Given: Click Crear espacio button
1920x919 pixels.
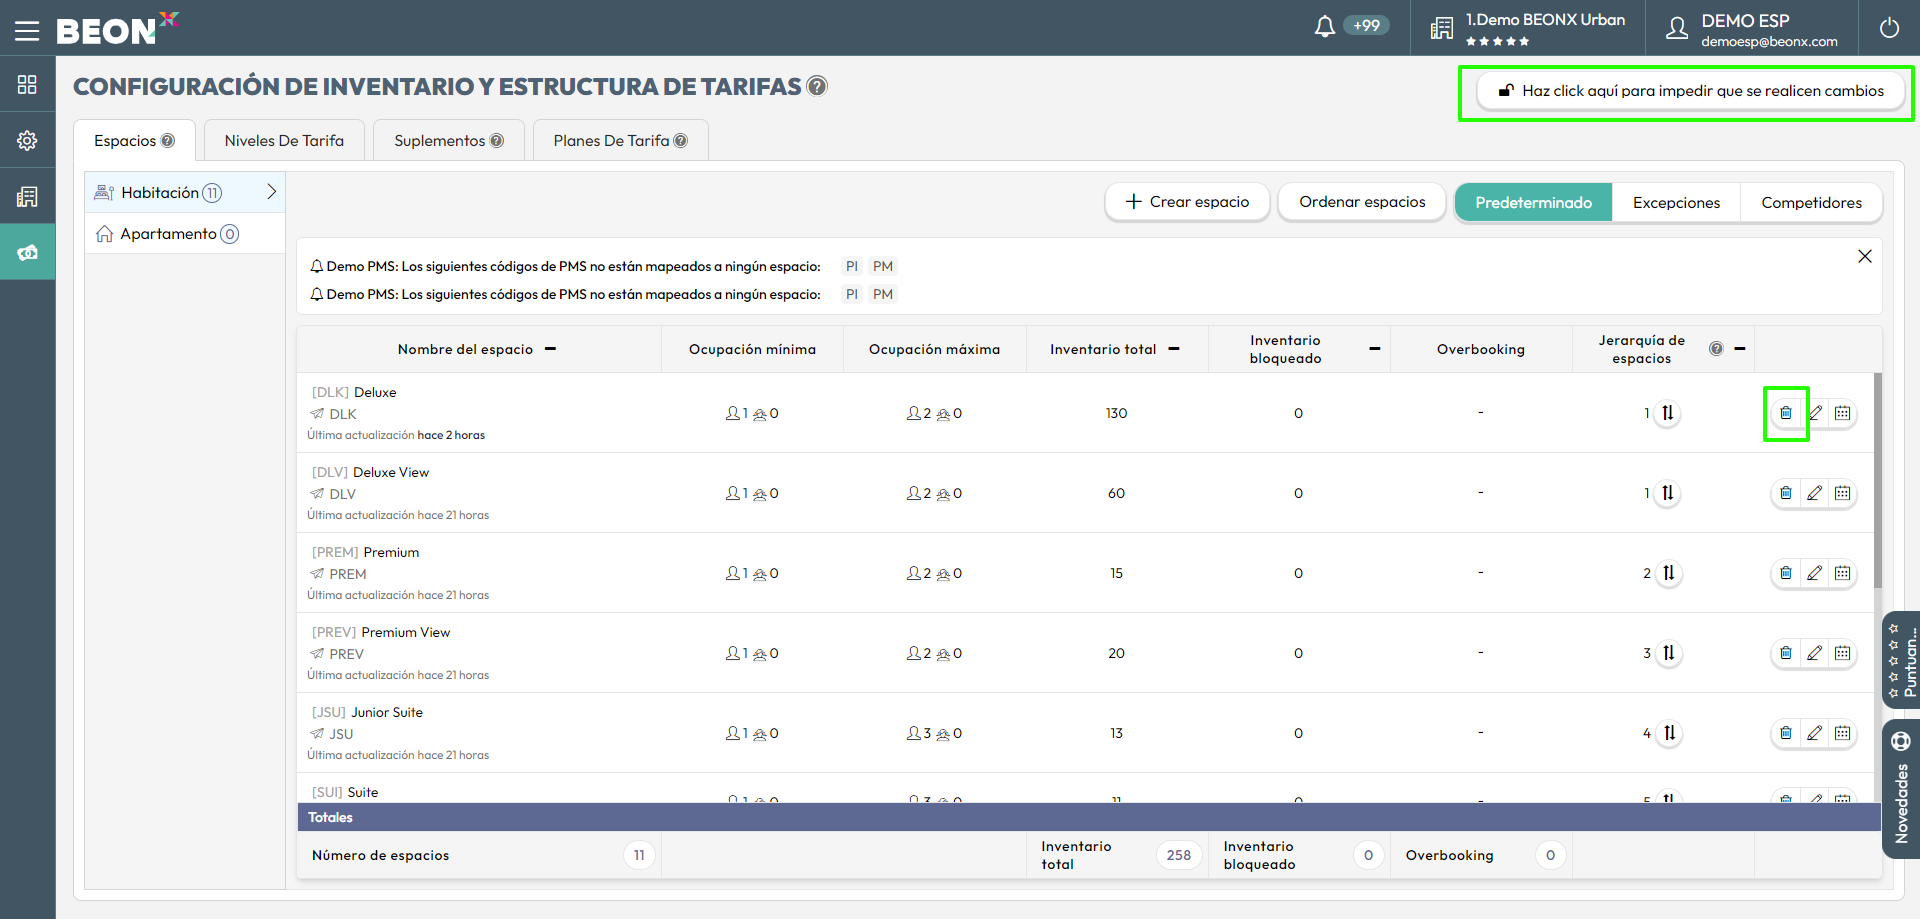Looking at the screenshot, I should (1187, 202).
